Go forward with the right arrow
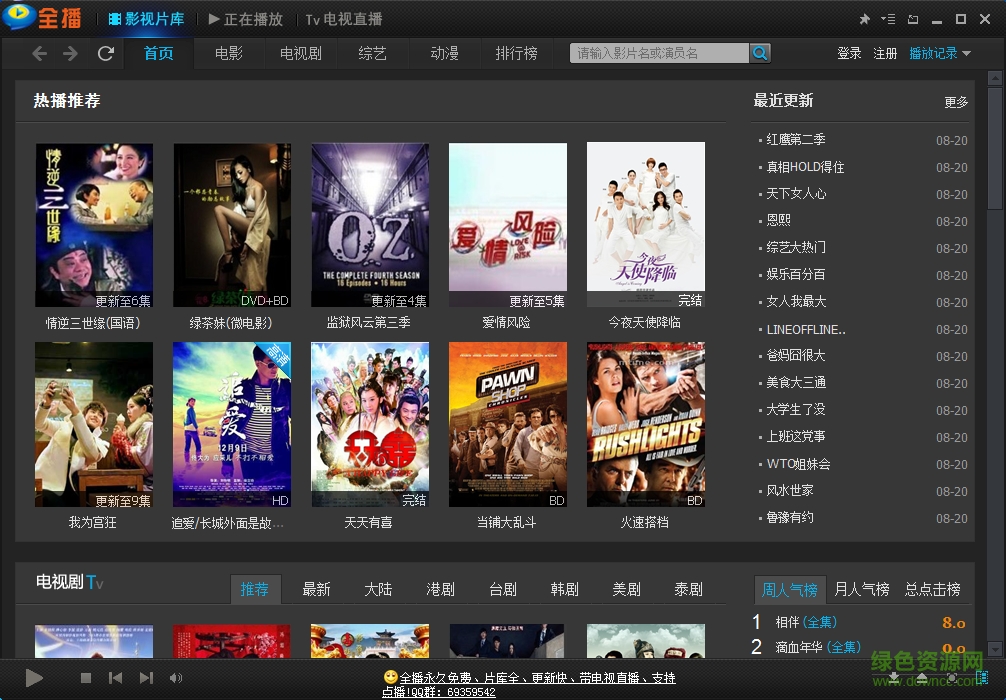 [x=71, y=54]
